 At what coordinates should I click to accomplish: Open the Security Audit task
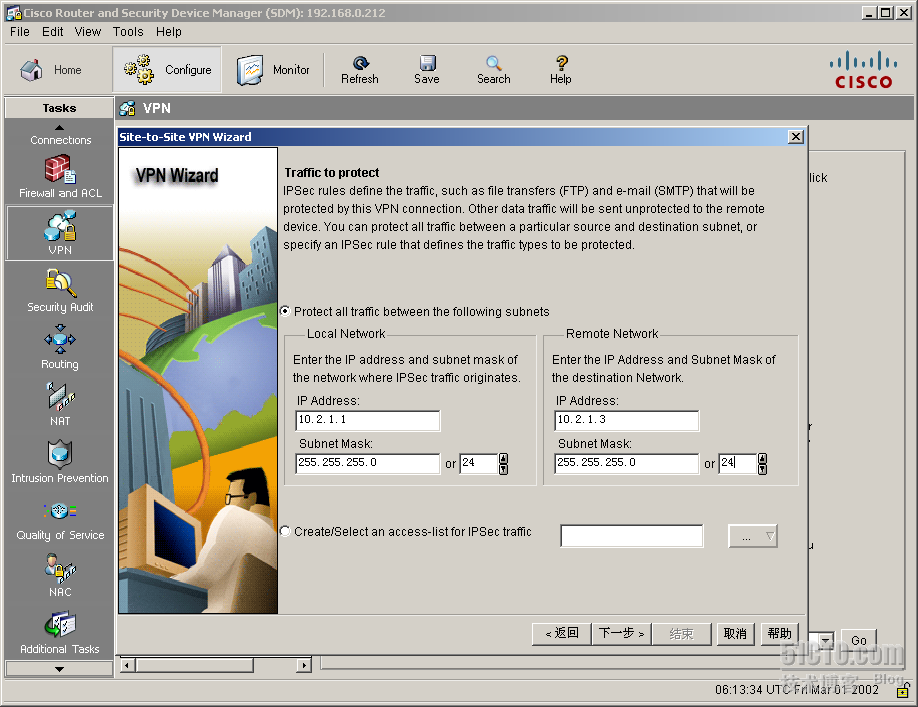pyautogui.click(x=60, y=290)
